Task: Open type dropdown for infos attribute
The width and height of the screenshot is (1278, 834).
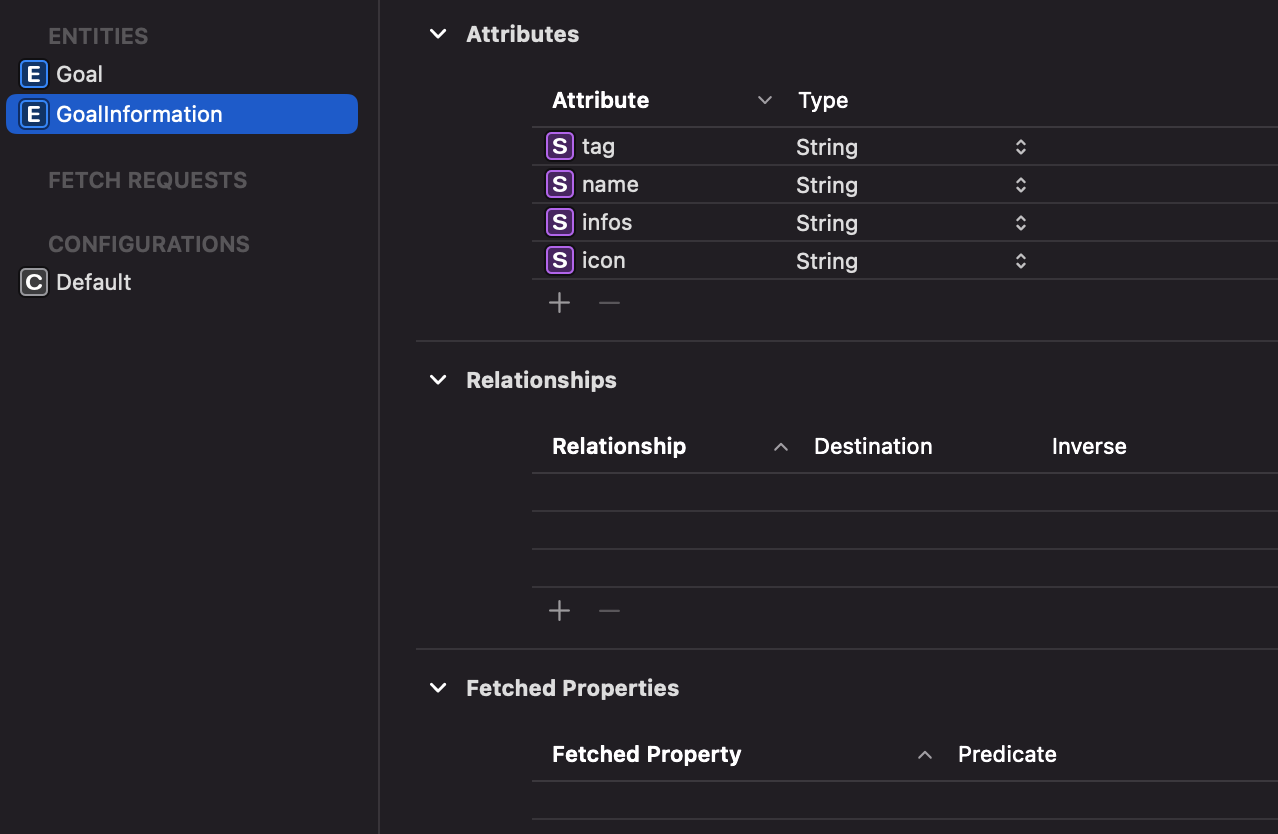Action: point(1020,223)
